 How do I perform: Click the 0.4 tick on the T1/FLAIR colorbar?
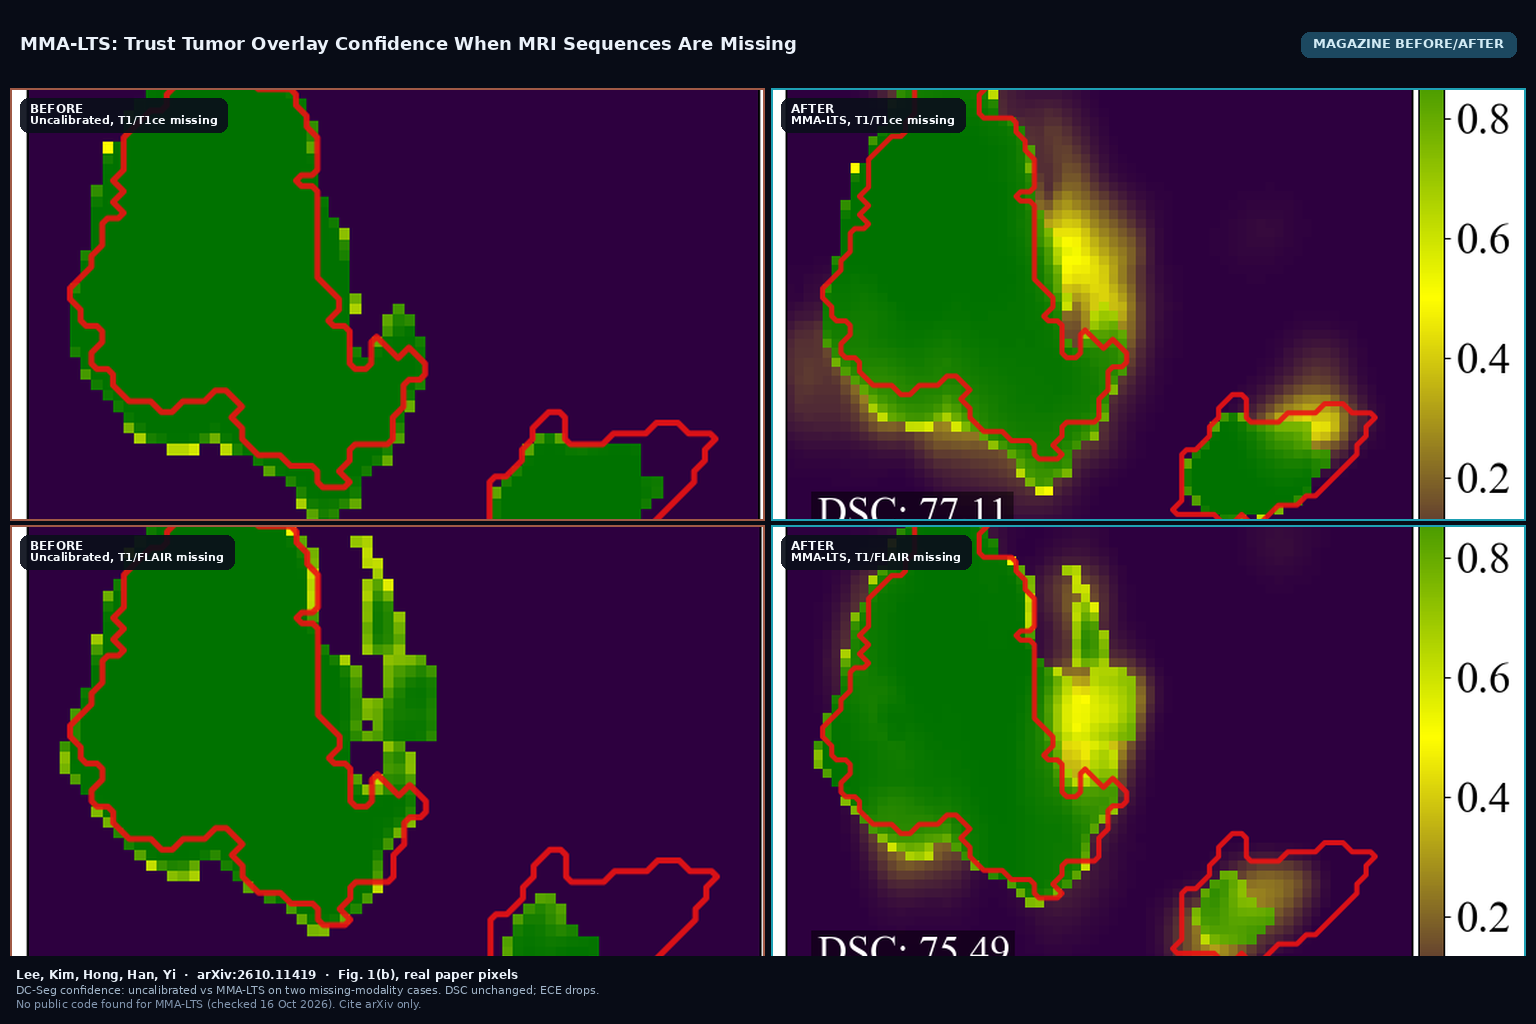pos(1482,797)
